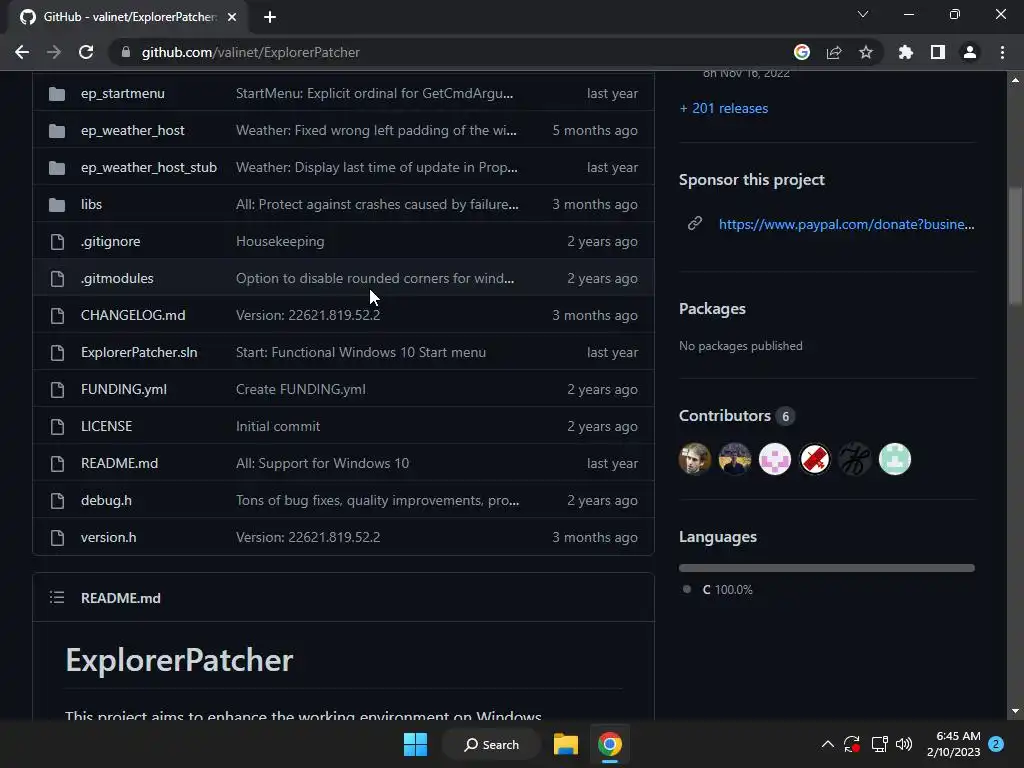The image size is (1024, 768).
Task: Go back using browser back arrow
Action: pyautogui.click(x=22, y=52)
